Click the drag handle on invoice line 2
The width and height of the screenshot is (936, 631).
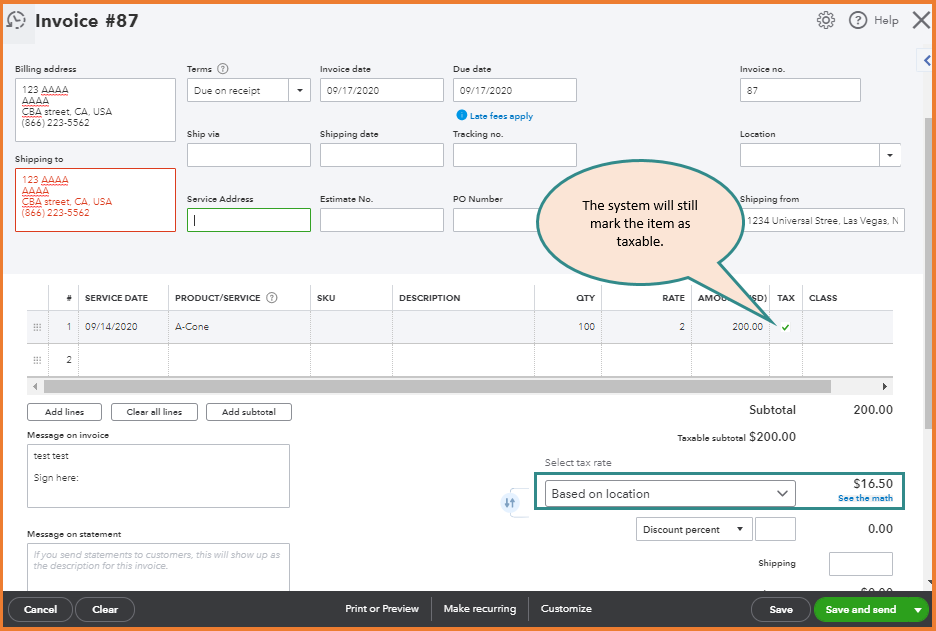[x=37, y=358]
